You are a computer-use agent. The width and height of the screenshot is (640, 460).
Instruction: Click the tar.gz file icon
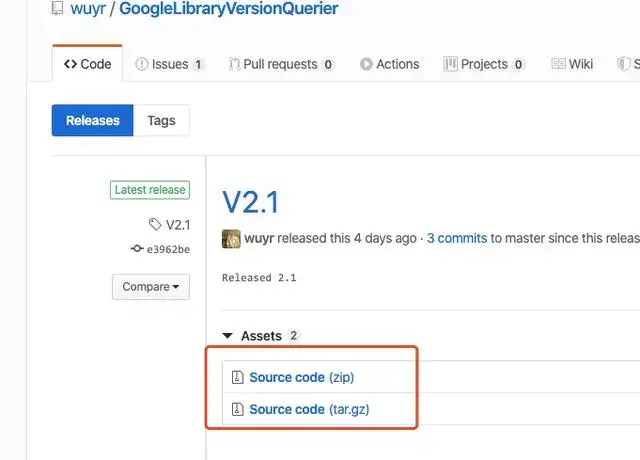click(x=238, y=409)
